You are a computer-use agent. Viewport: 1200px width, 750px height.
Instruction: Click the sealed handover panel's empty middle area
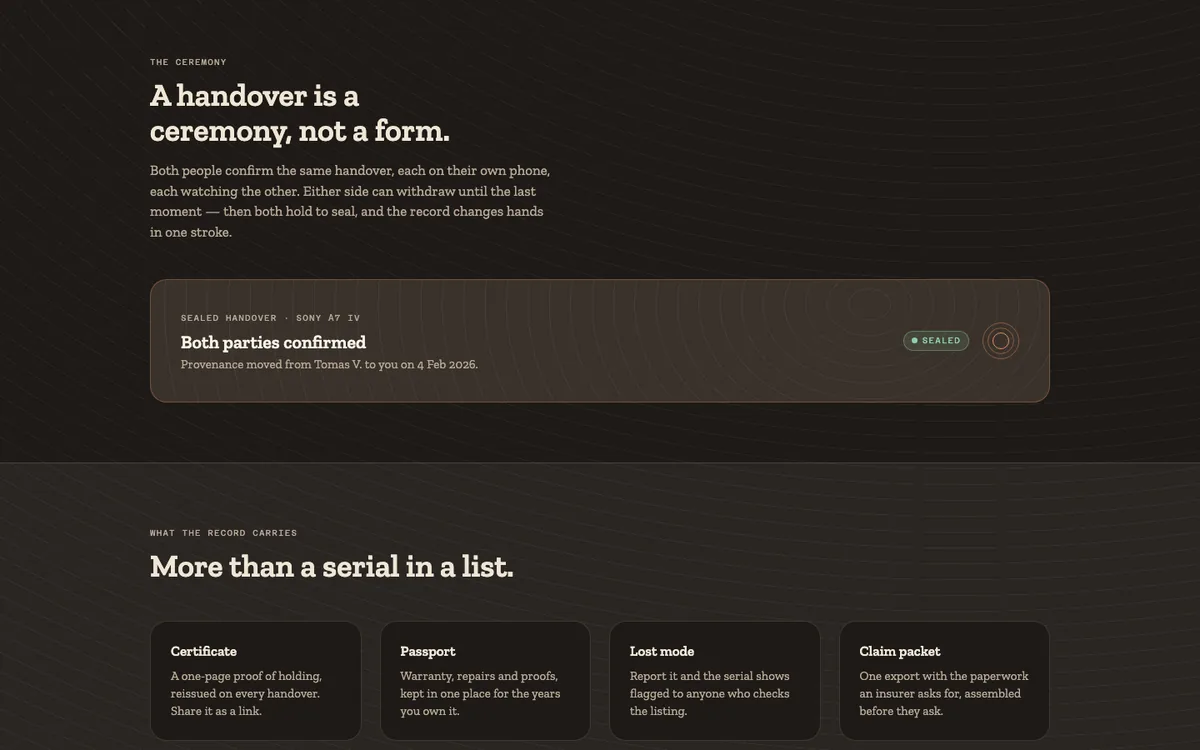coord(690,341)
